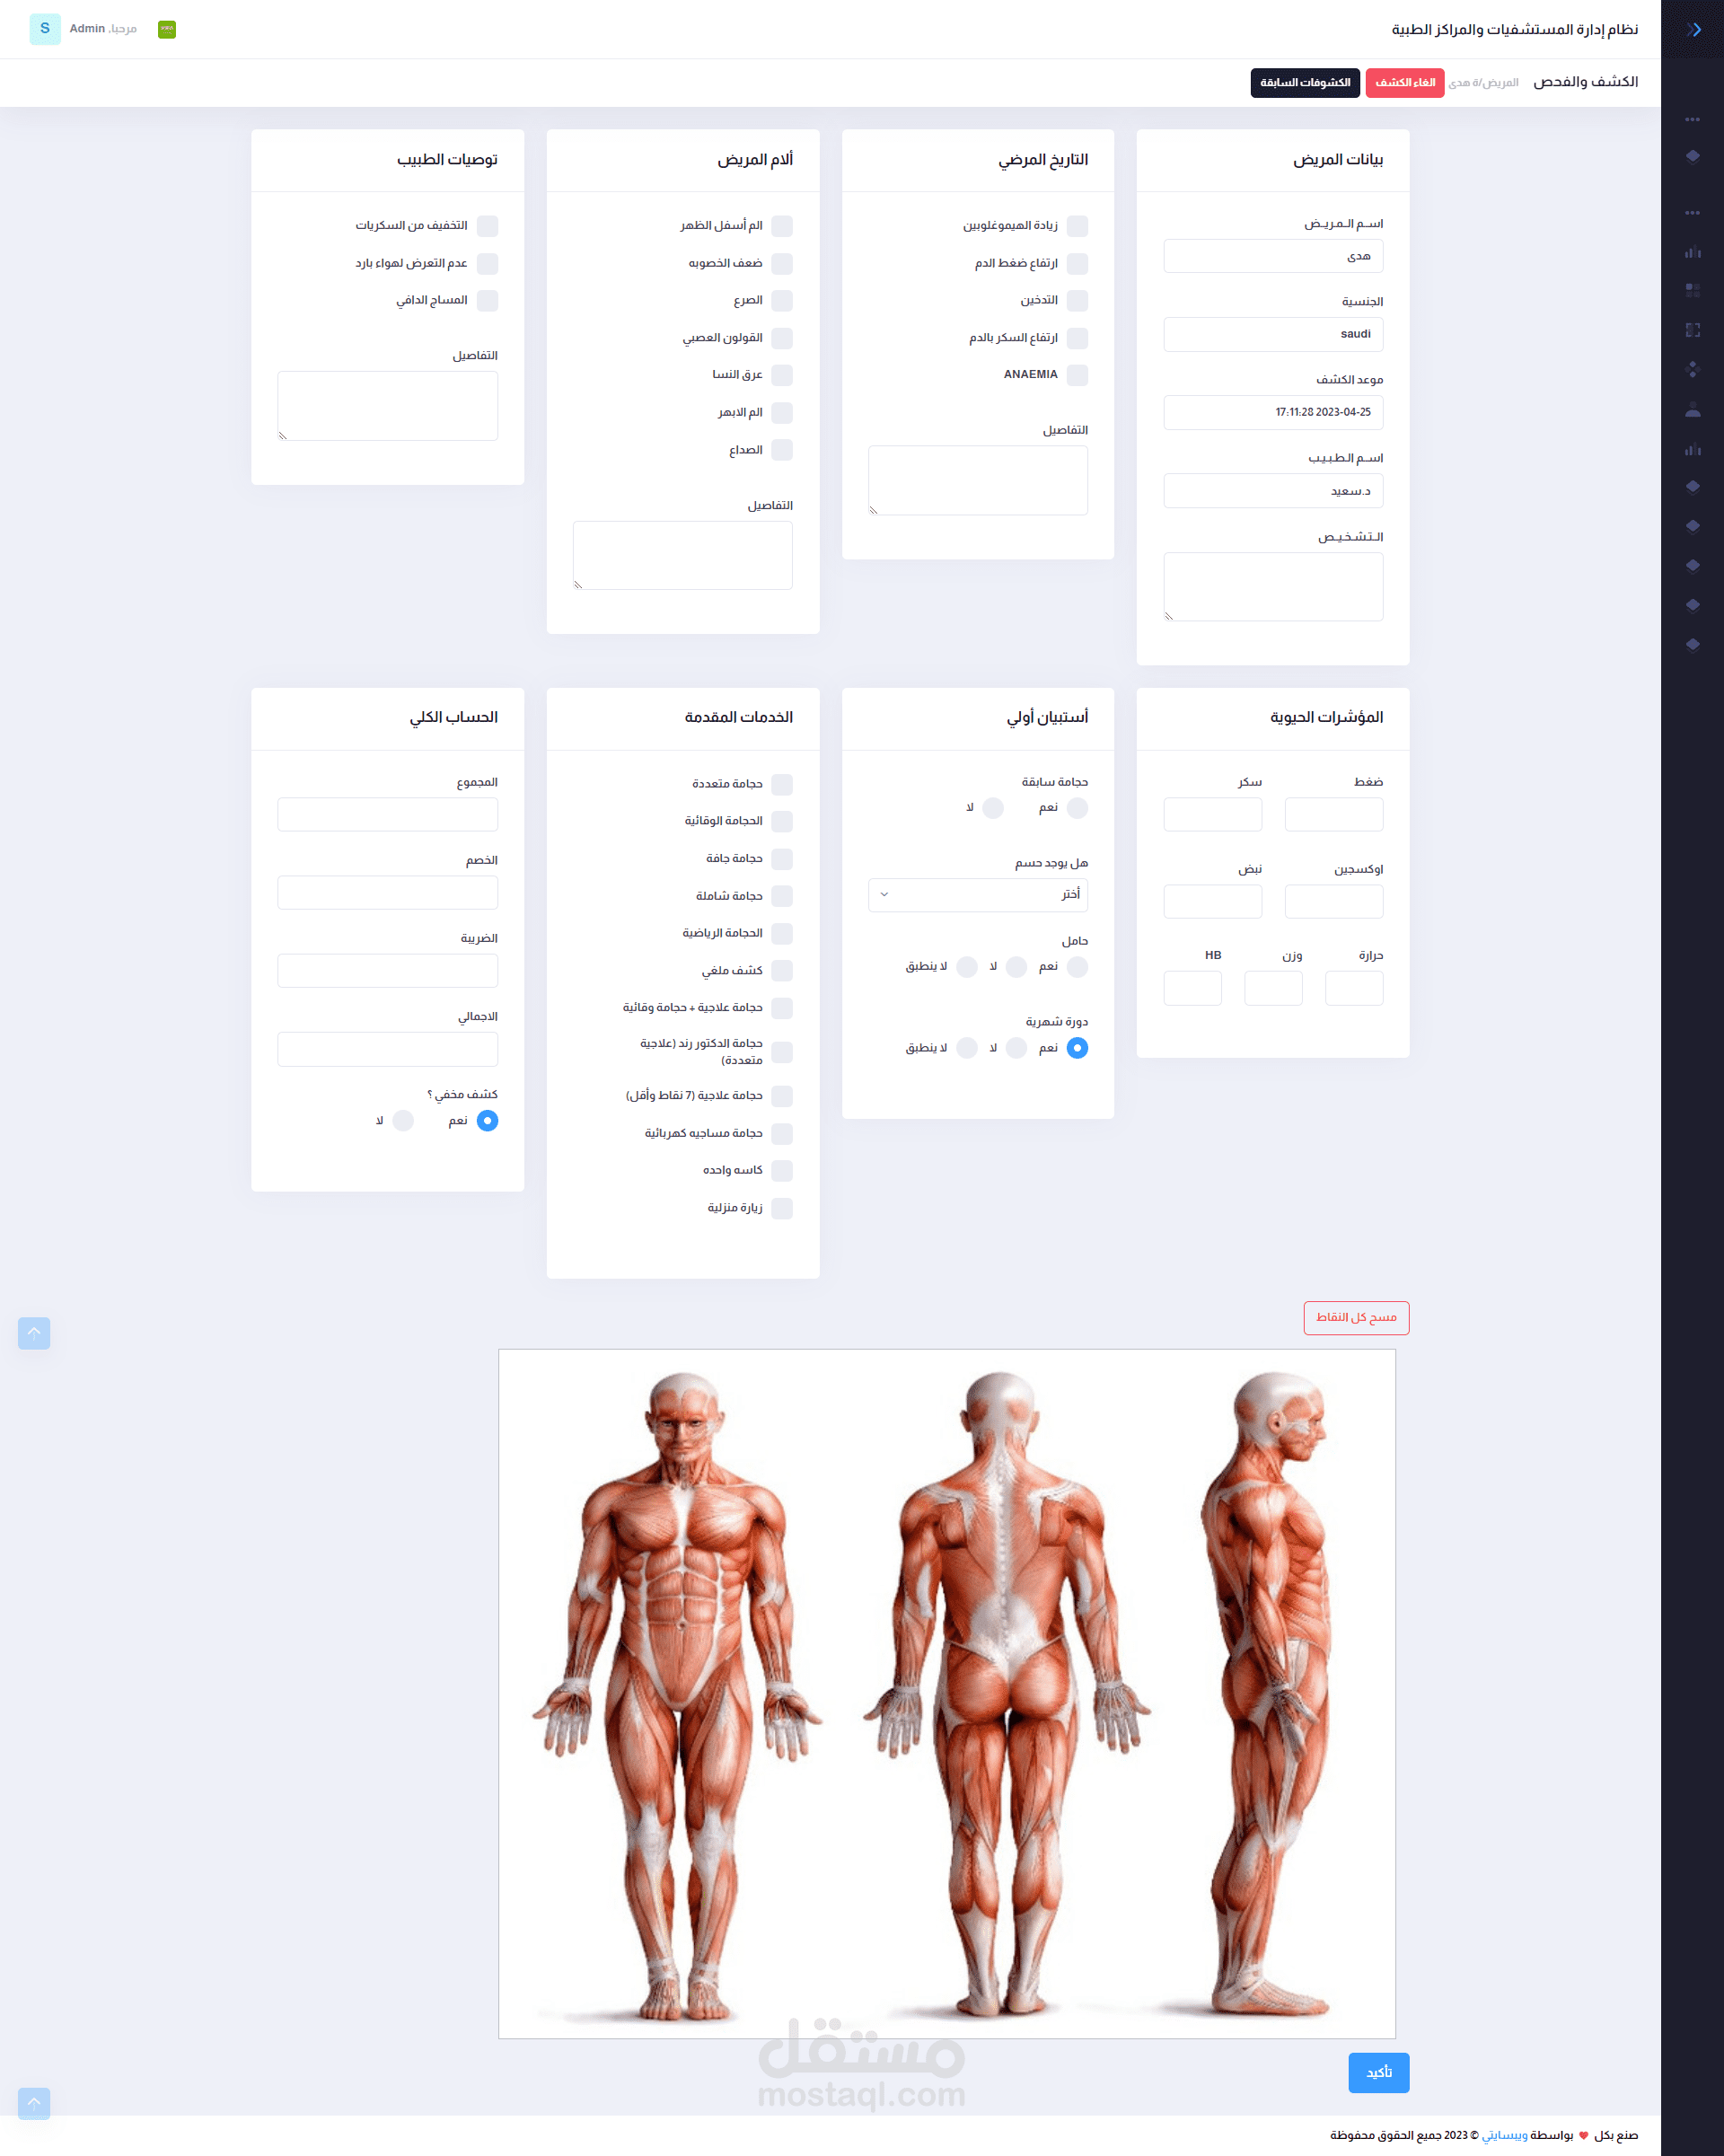Viewport: 1724px width, 2156px height.
Task: Click the dashed-frame scan sidebar icon
Action: 1692,330
